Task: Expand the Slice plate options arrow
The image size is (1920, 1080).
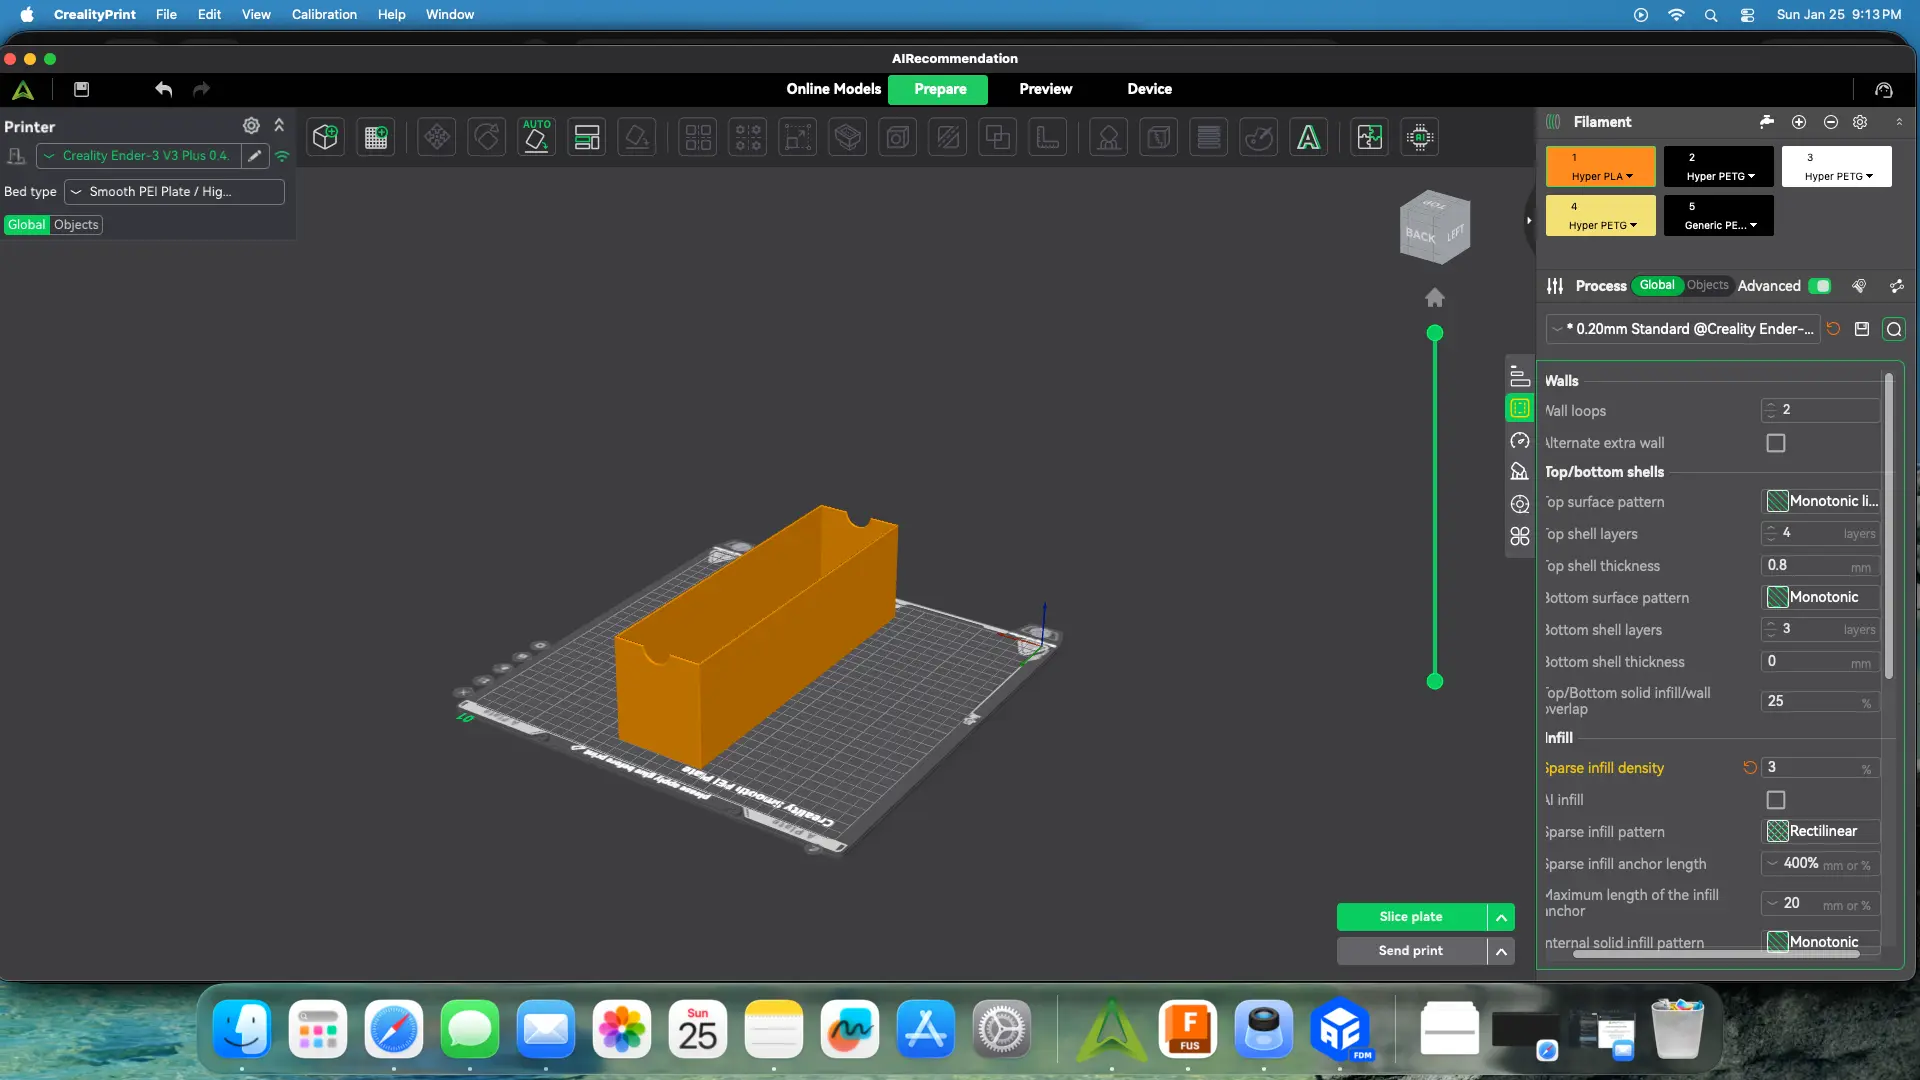Action: [x=1501, y=917]
